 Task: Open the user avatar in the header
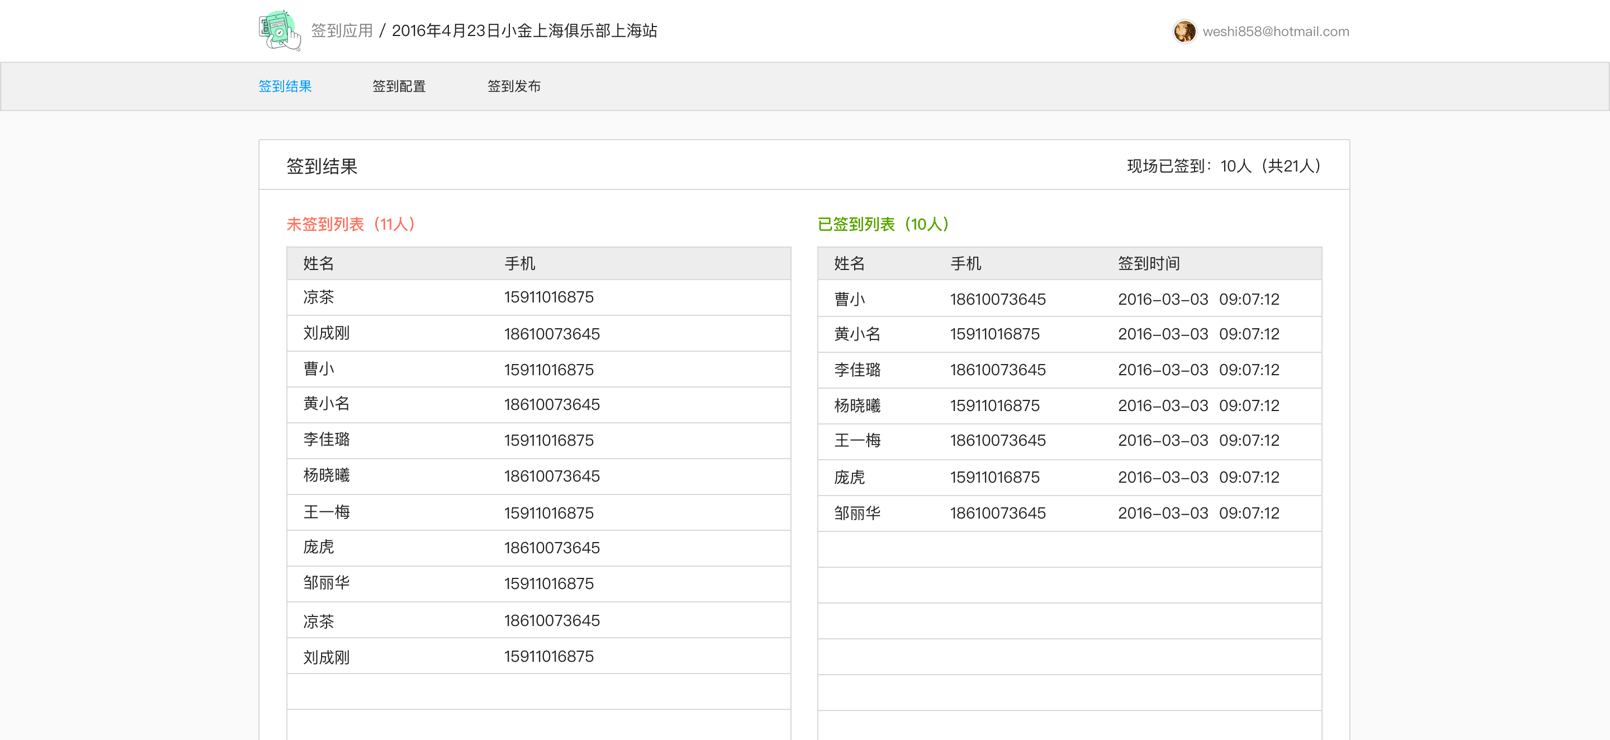[x=1184, y=32]
